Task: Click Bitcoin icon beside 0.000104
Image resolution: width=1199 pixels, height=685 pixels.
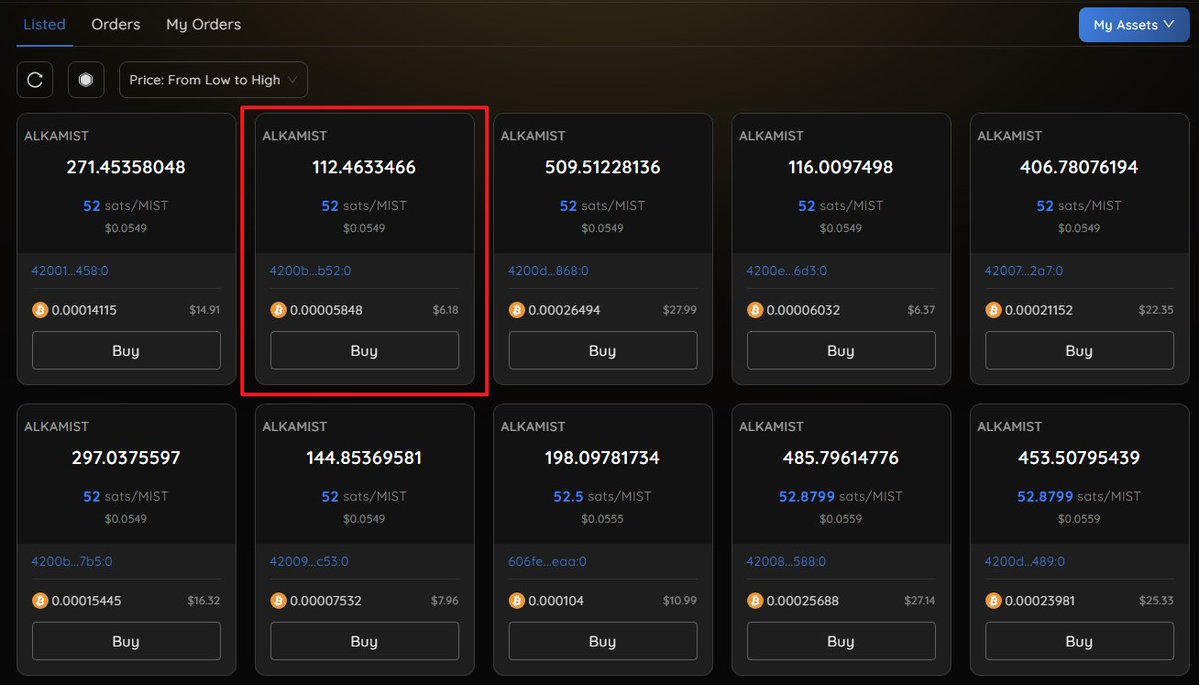Action: pyautogui.click(x=517, y=600)
